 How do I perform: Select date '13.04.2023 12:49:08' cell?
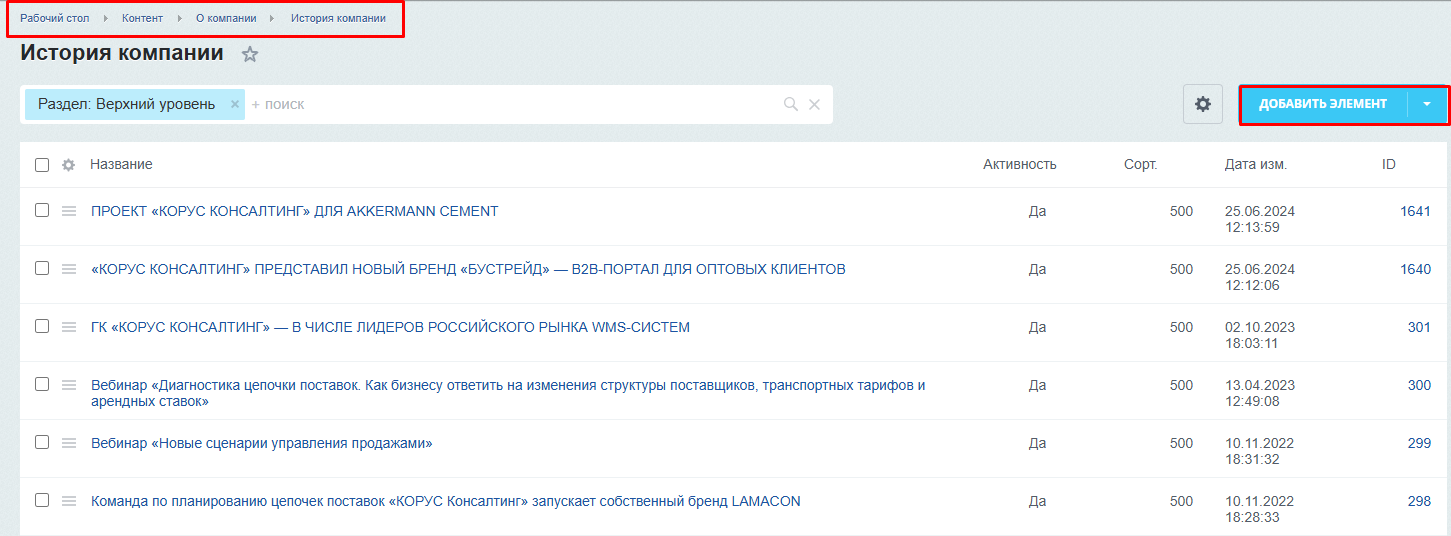point(1260,393)
